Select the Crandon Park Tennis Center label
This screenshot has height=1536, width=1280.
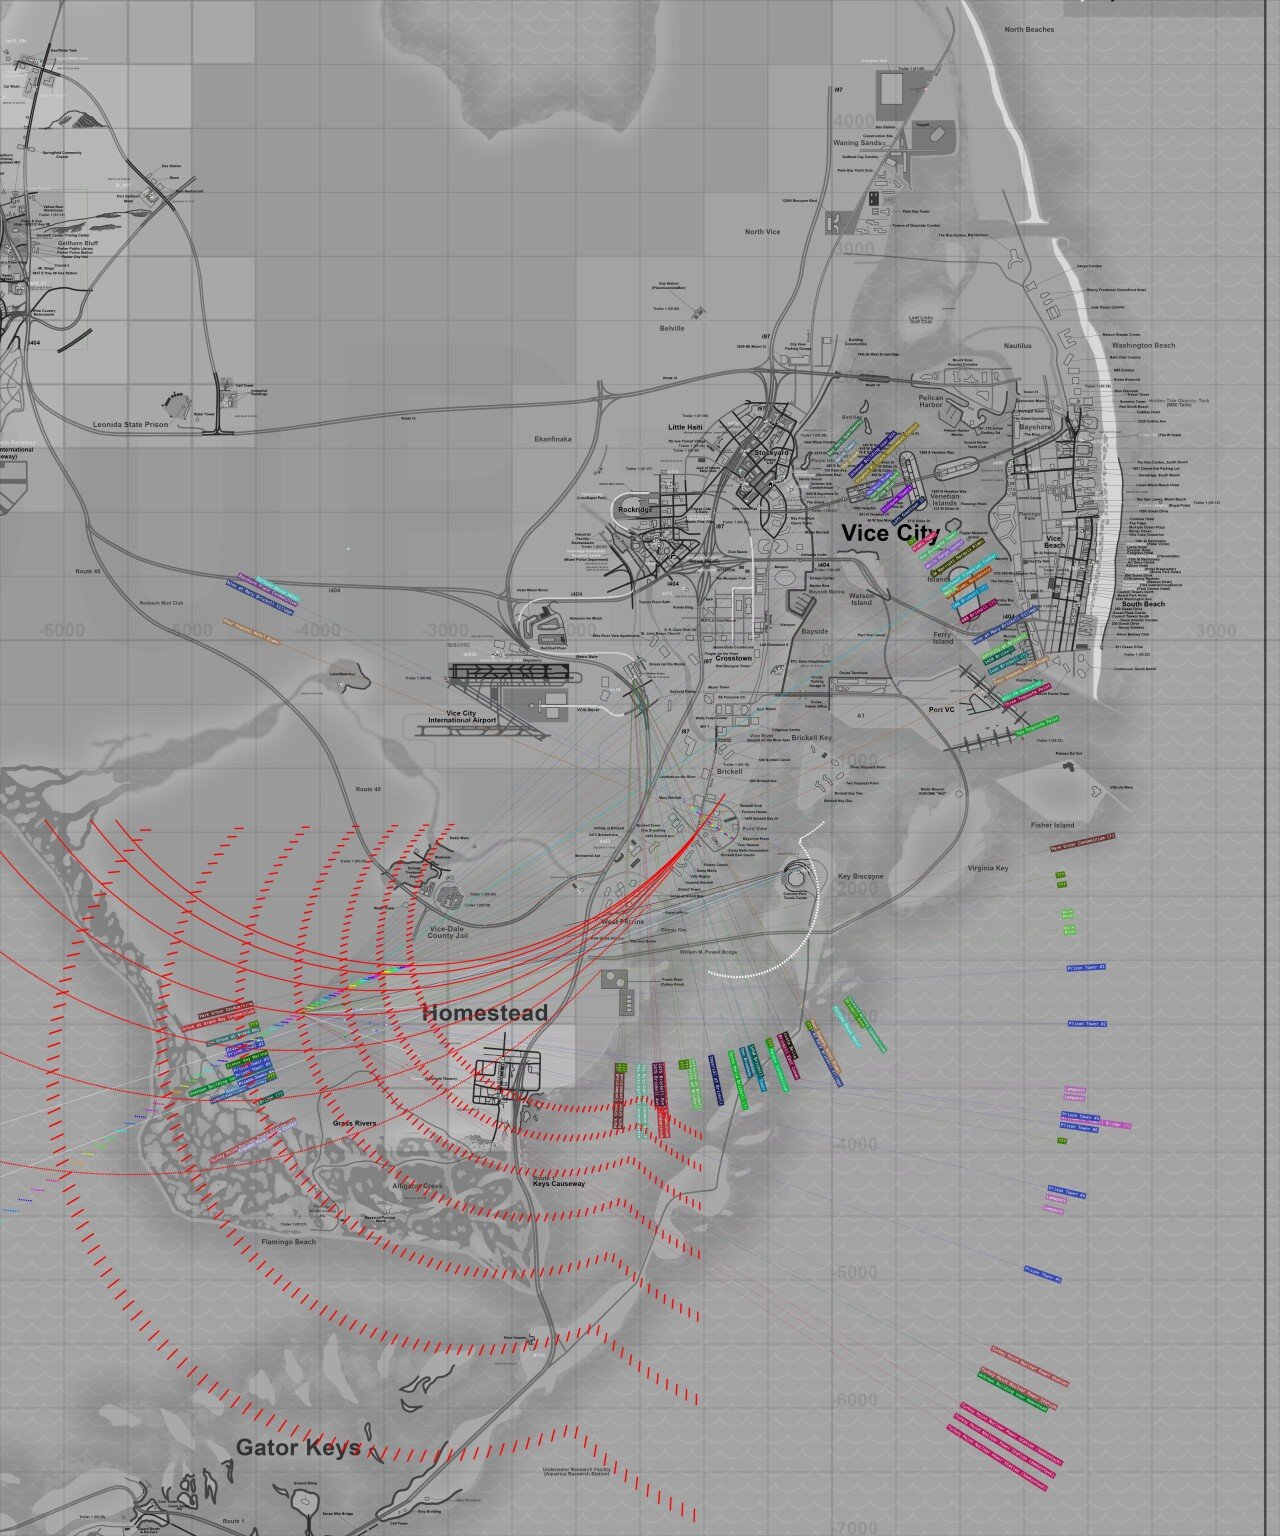click(794, 895)
